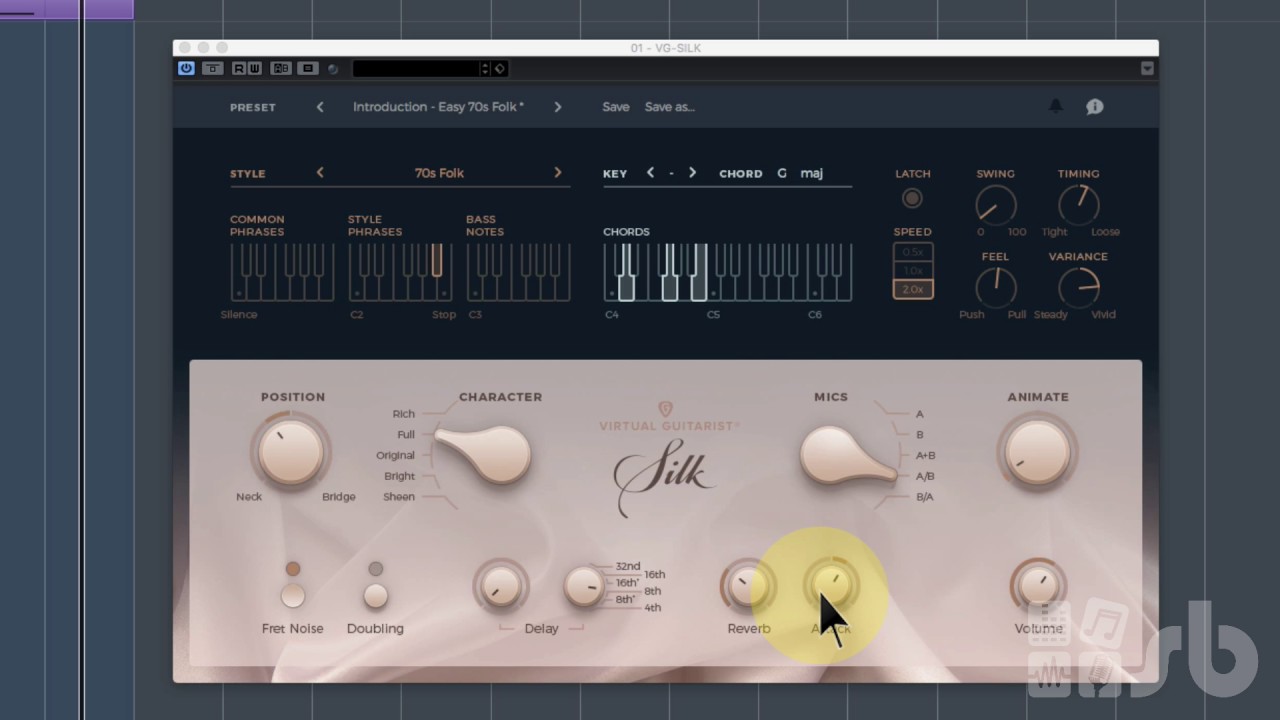The image size is (1280, 720).
Task: Click the Delay time knob
Action: [583, 587]
